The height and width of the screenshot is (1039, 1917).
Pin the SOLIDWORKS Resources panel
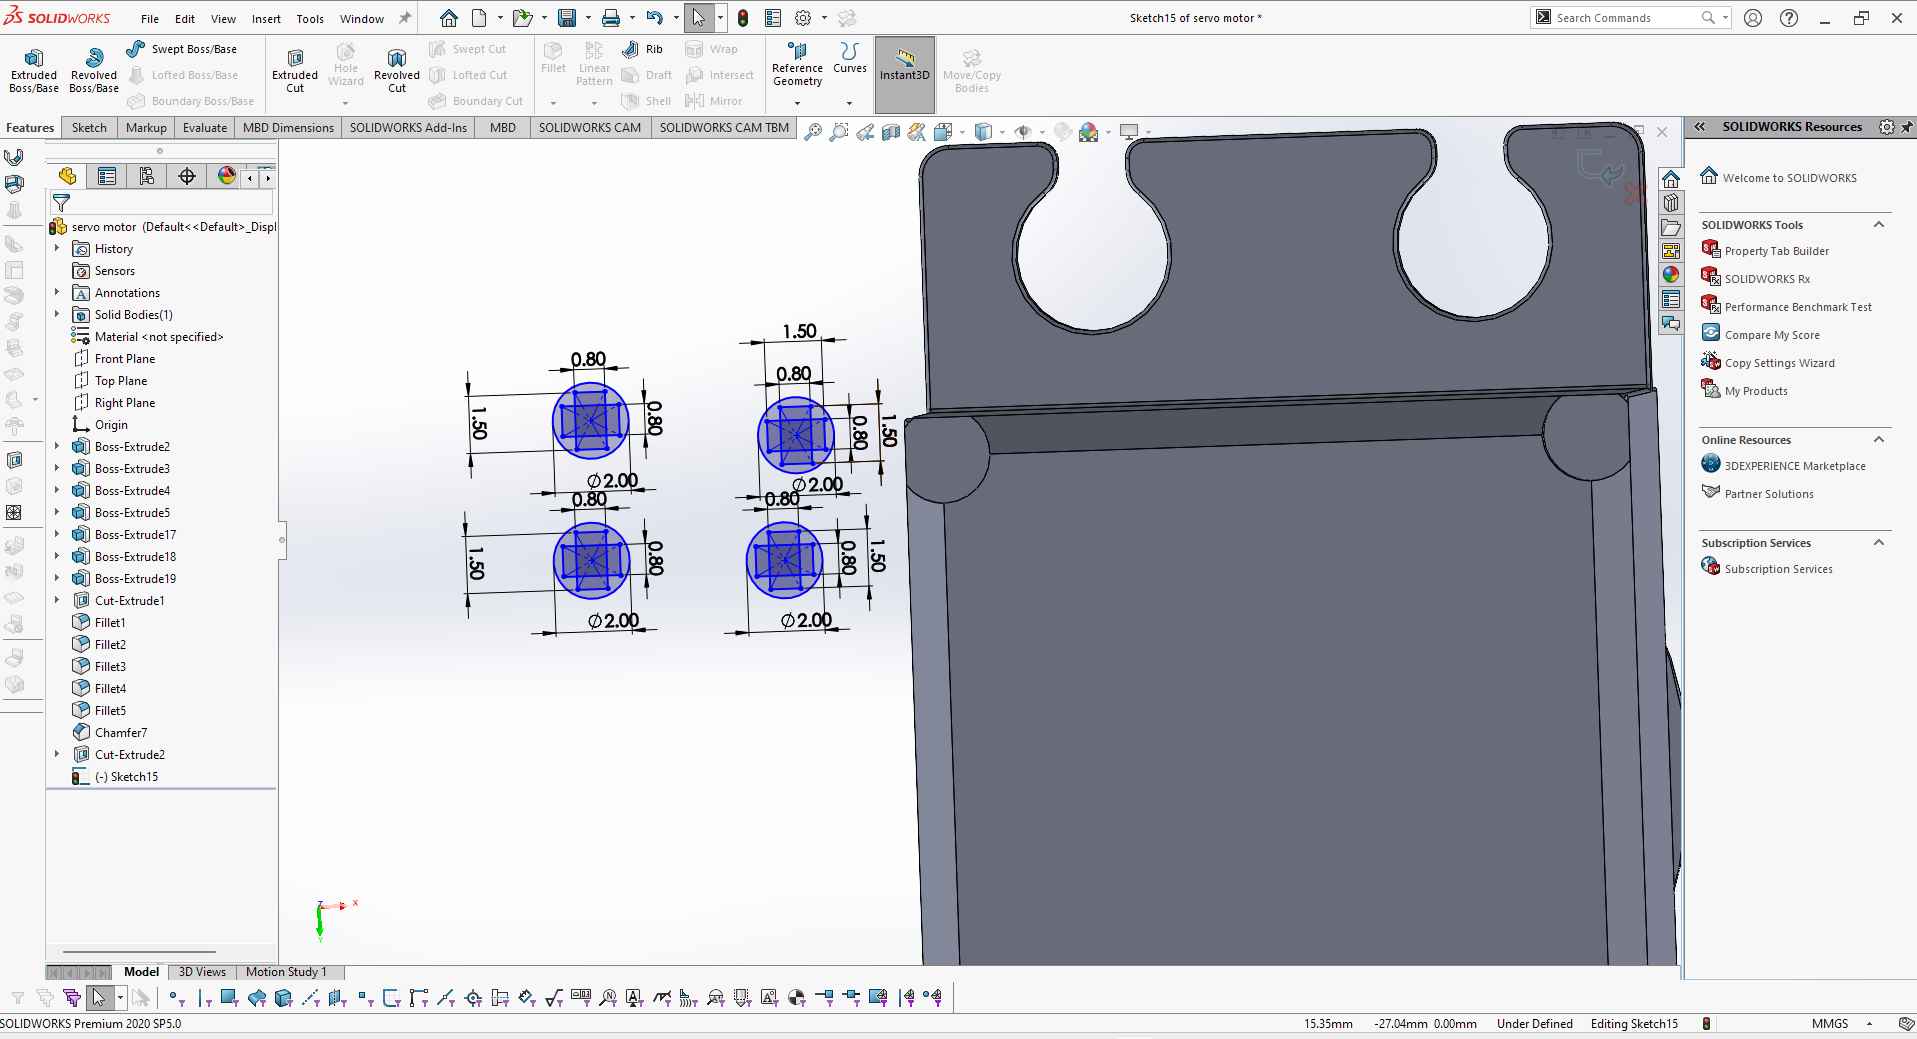(1907, 127)
